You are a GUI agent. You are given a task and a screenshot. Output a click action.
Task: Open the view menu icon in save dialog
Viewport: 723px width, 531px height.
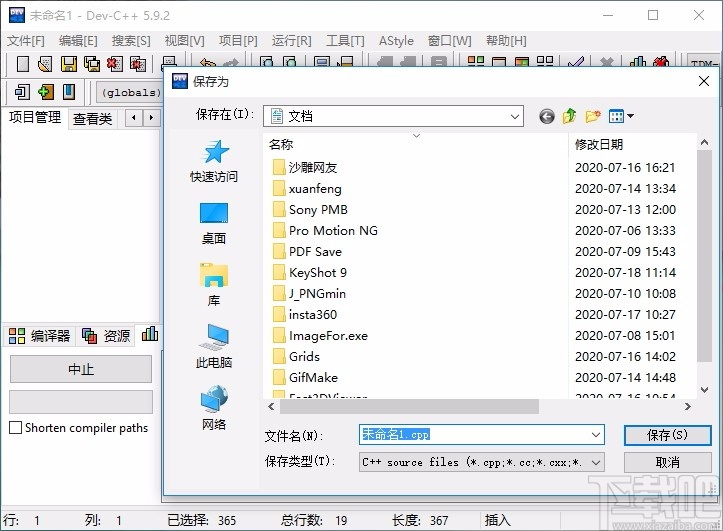pos(621,116)
